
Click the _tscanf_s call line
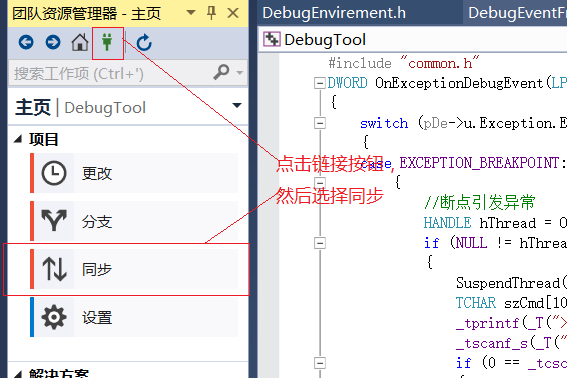pos(511,343)
